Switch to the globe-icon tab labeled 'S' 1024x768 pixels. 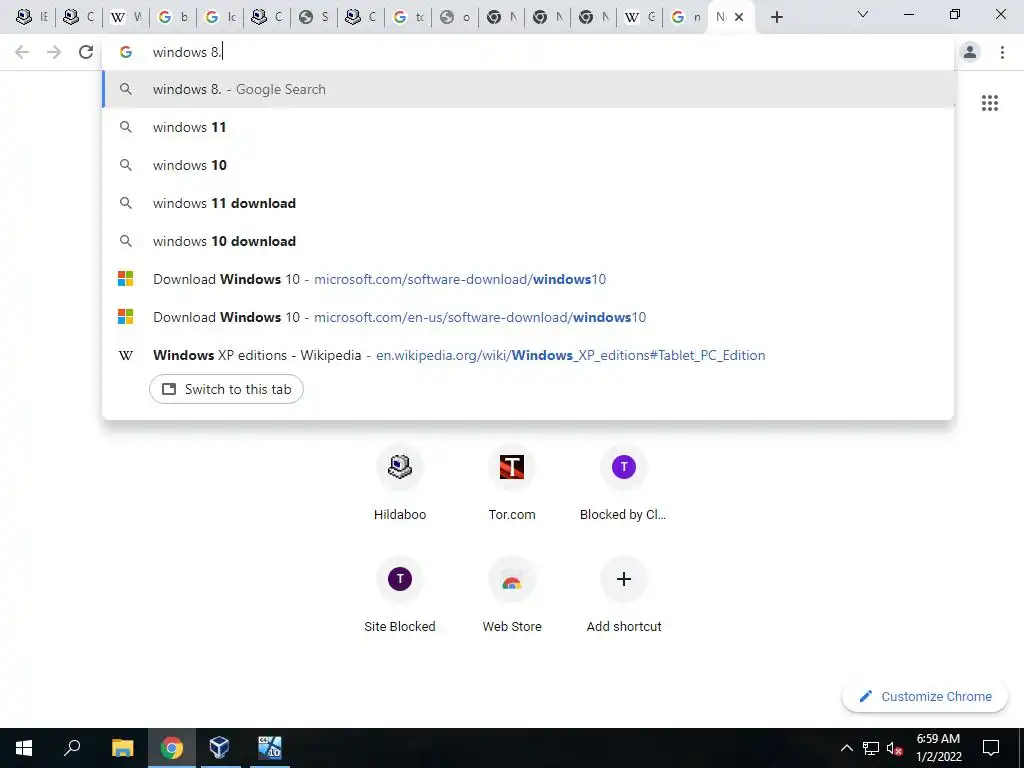313,17
